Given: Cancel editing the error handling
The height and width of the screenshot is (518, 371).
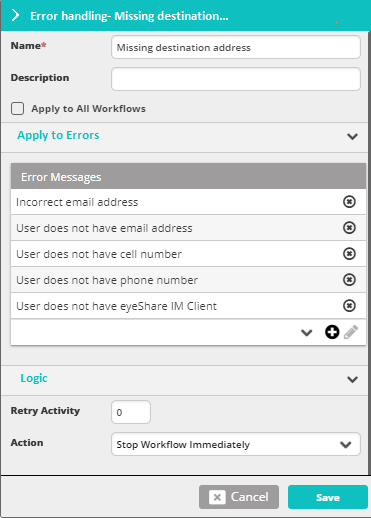Looking at the screenshot, I should 239,497.
